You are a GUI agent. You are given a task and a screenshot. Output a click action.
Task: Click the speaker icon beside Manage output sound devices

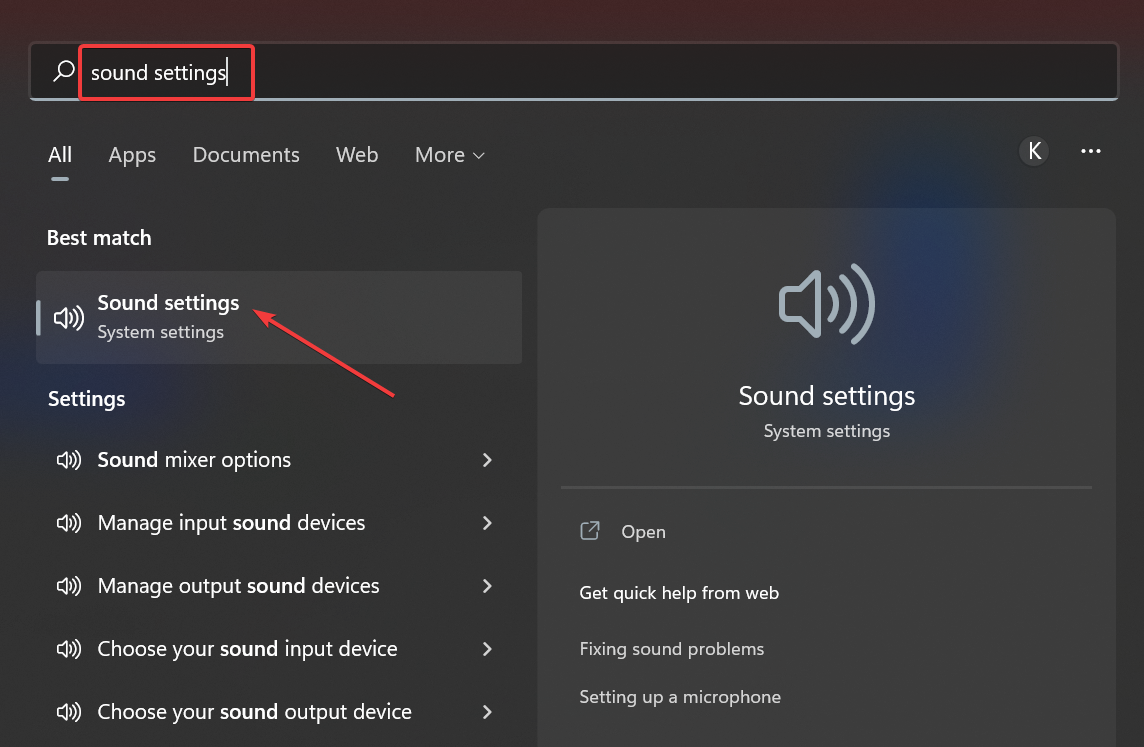68,586
